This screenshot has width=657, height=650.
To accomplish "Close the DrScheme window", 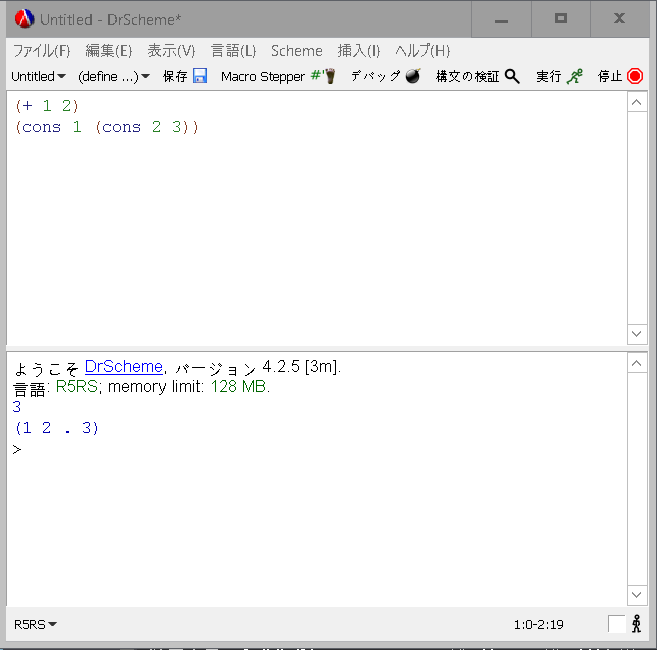I will click(620, 19).
